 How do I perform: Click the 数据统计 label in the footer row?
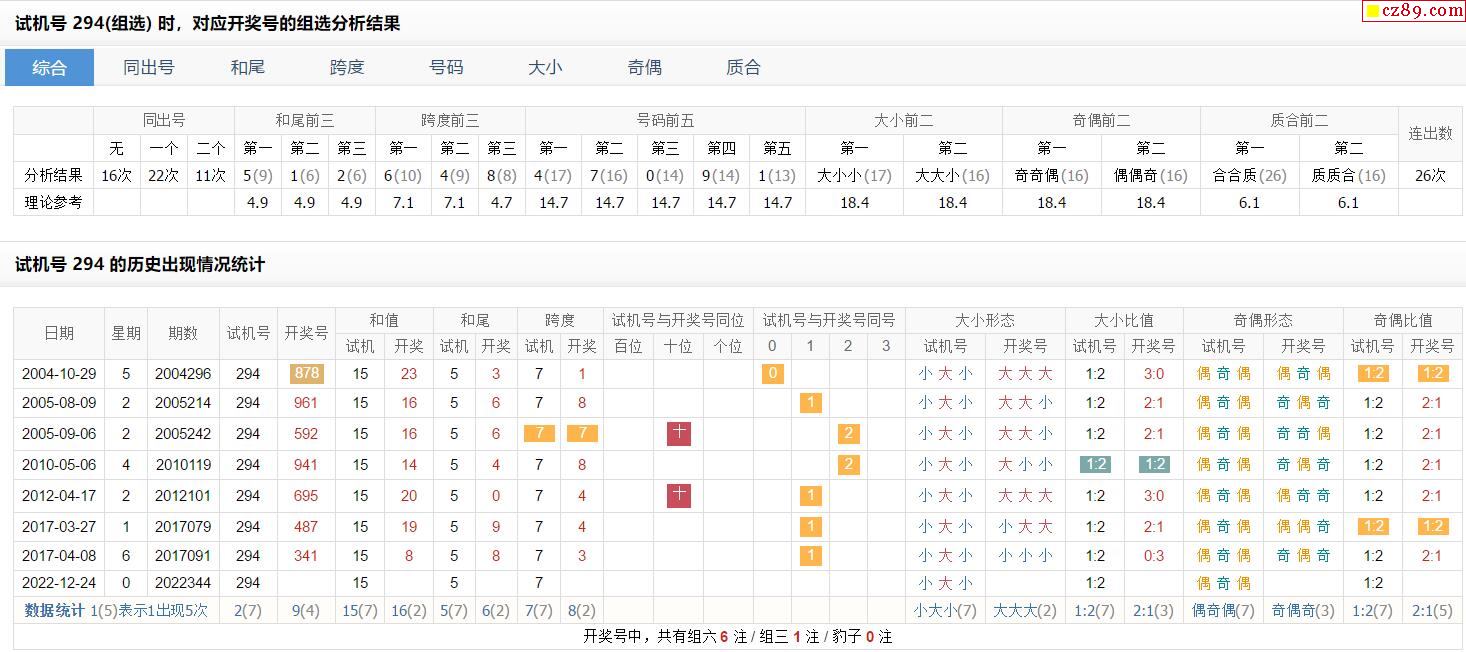click(x=54, y=610)
